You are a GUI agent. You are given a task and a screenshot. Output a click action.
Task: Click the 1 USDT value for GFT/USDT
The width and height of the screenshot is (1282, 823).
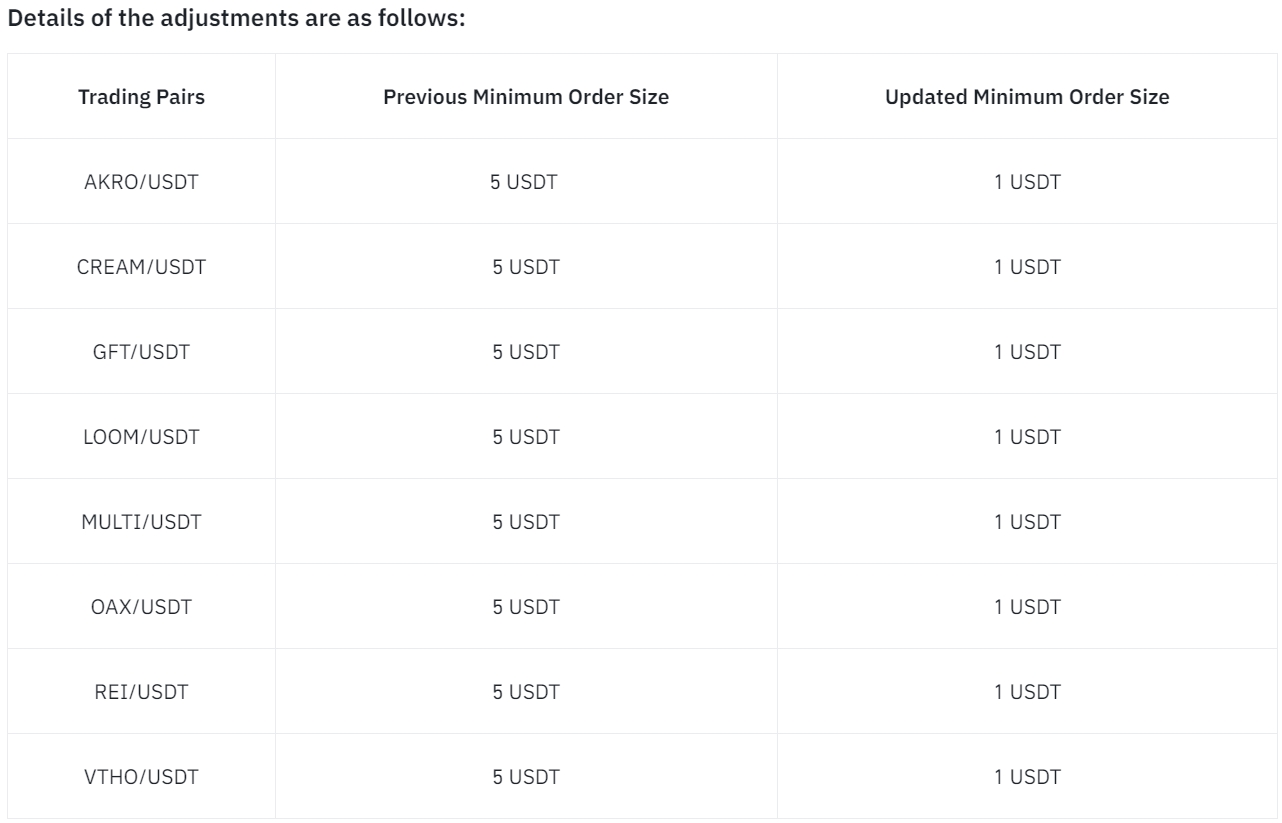[1027, 352]
